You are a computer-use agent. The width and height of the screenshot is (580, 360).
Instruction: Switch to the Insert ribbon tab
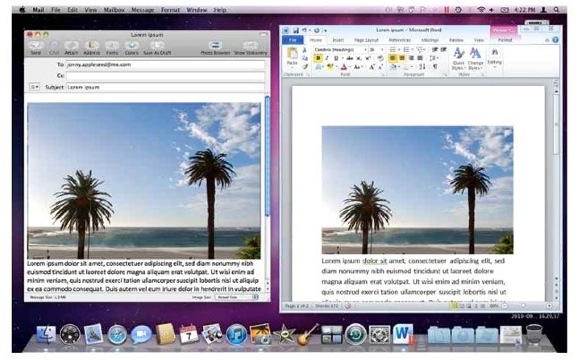pyautogui.click(x=337, y=40)
